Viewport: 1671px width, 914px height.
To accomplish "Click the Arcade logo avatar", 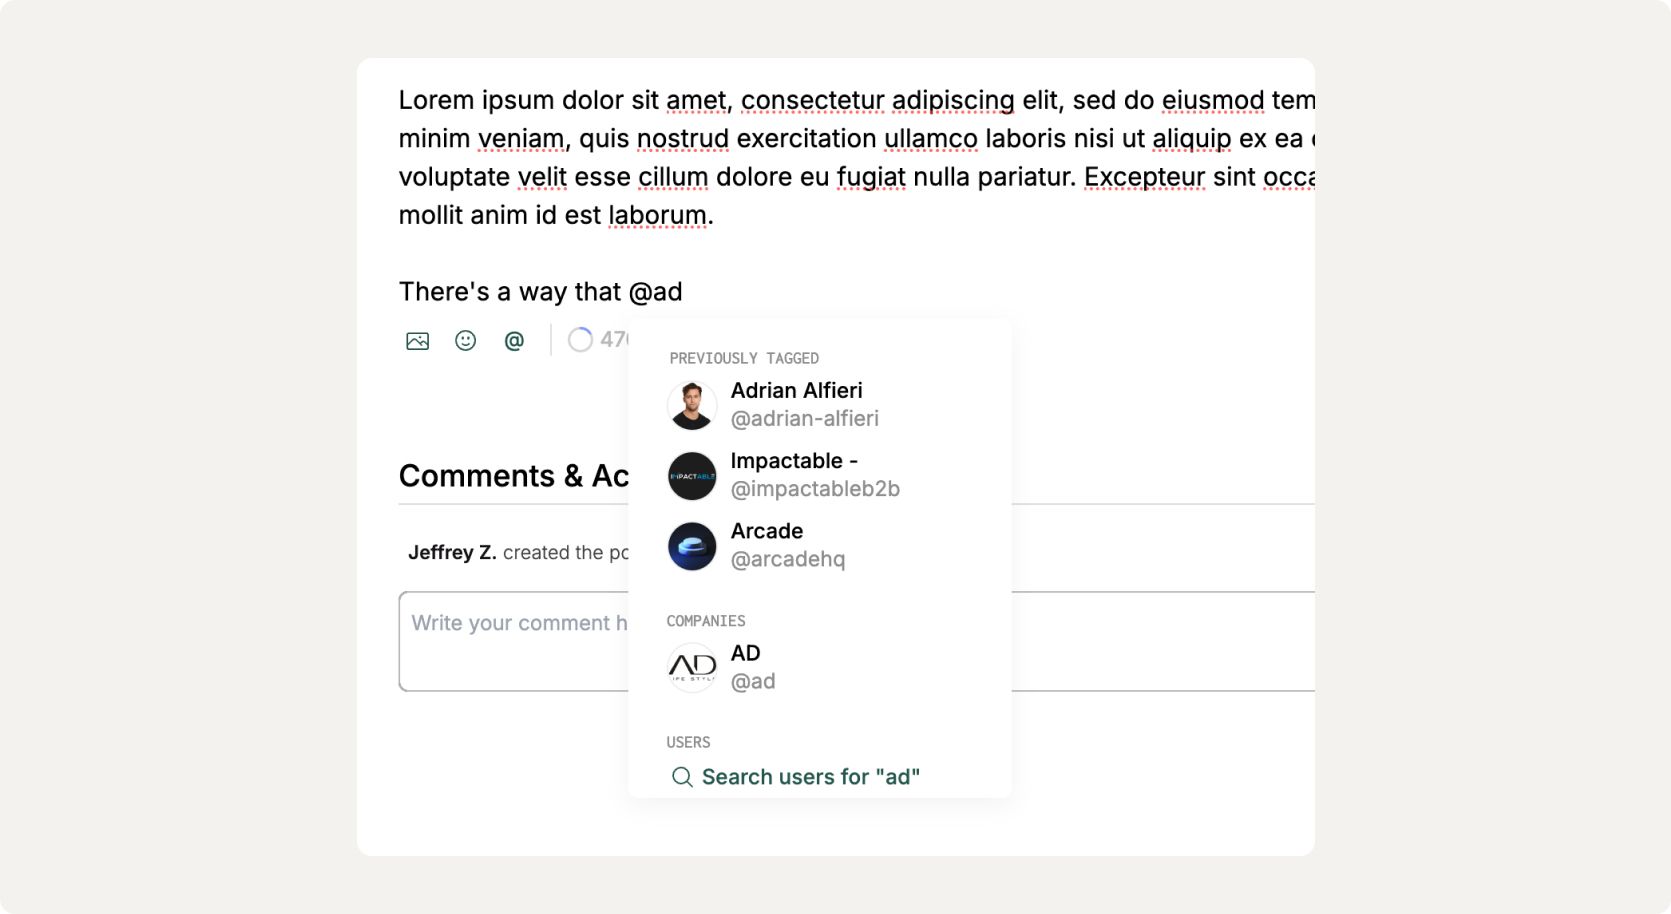I will [692, 546].
